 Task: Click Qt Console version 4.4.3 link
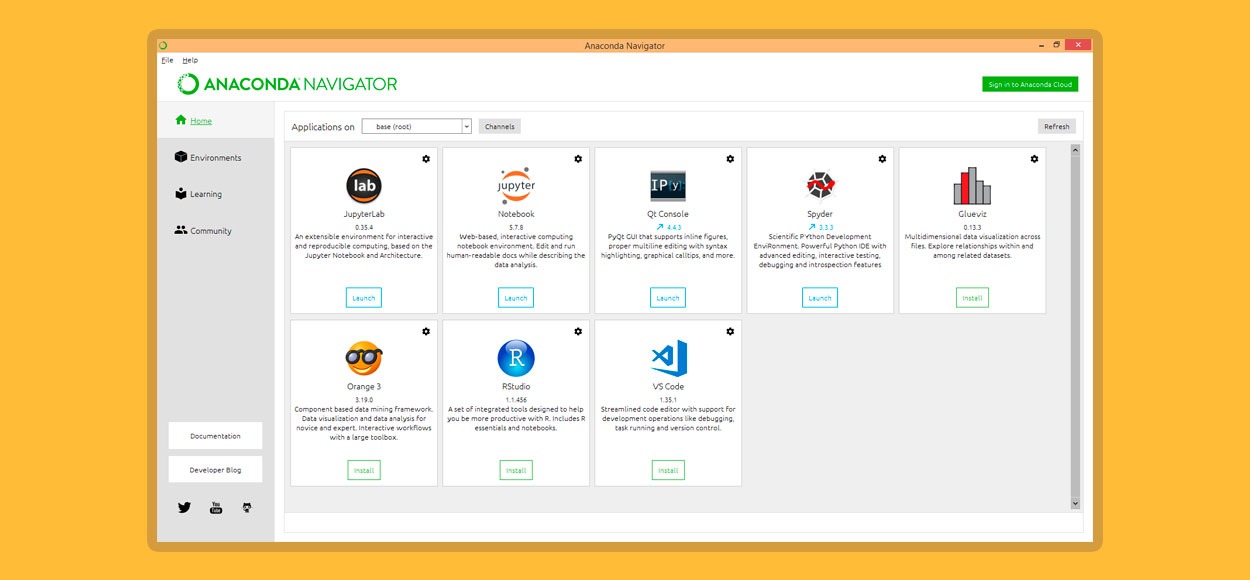click(x=674, y=227)
